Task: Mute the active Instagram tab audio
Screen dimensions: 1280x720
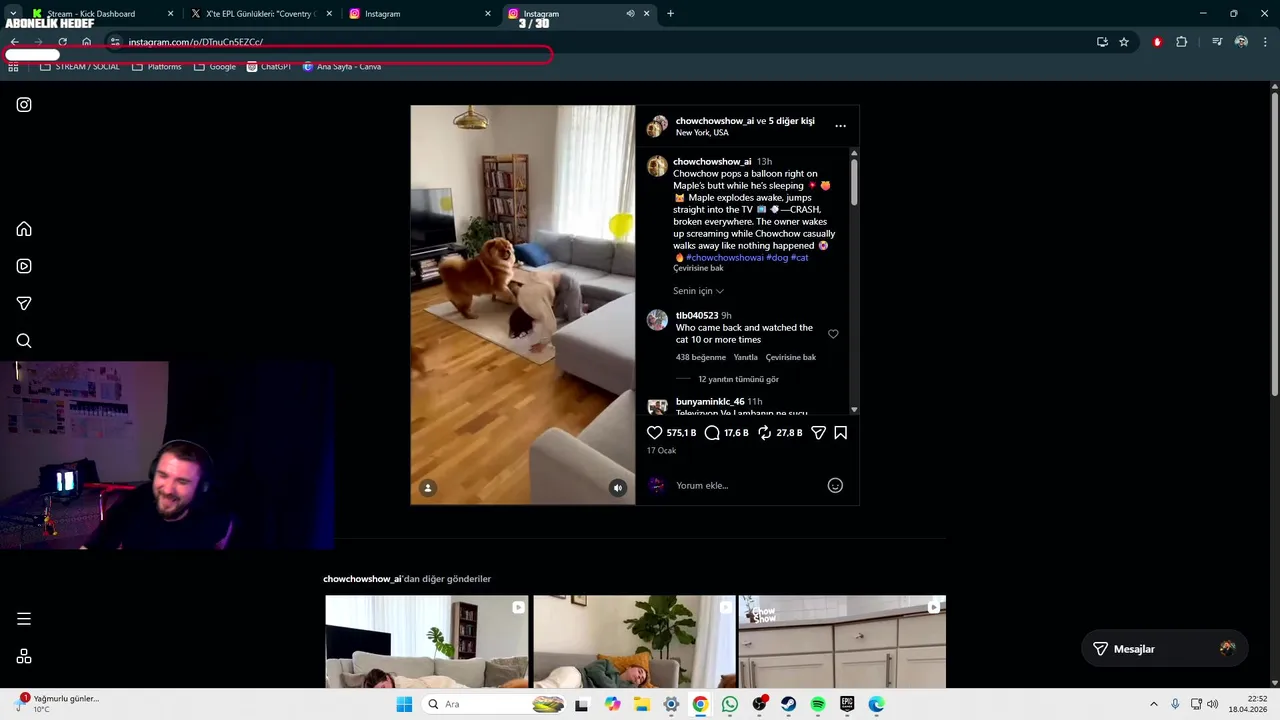Action: point(630,14)
